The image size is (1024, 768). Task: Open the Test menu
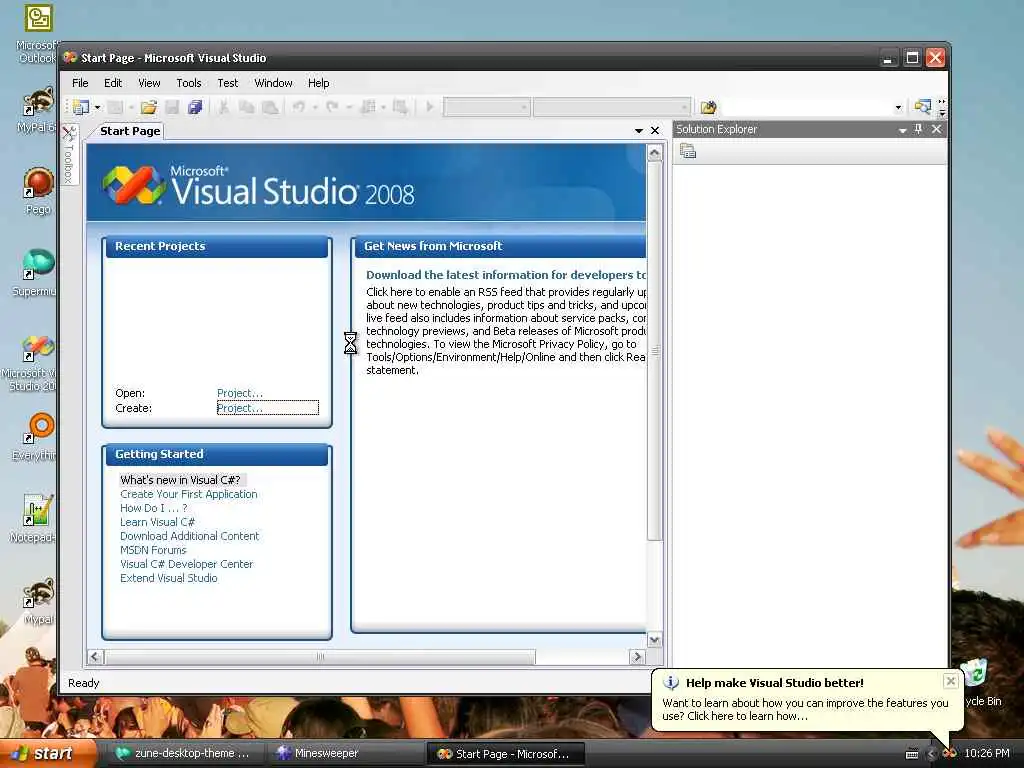coord(227,83)
